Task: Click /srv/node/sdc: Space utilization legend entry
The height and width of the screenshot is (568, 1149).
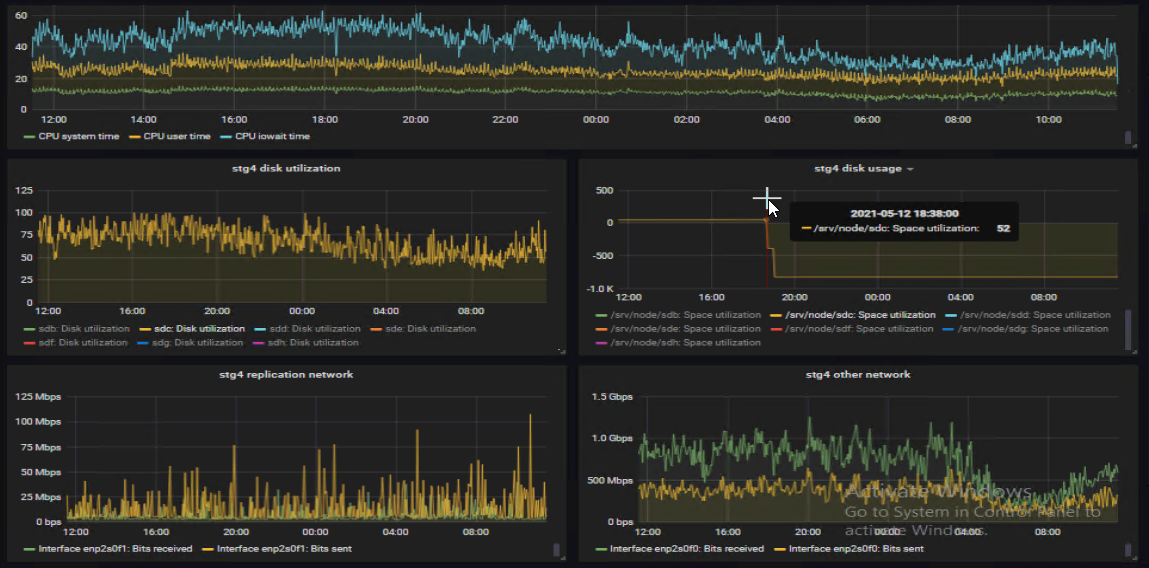Action: 860,314
